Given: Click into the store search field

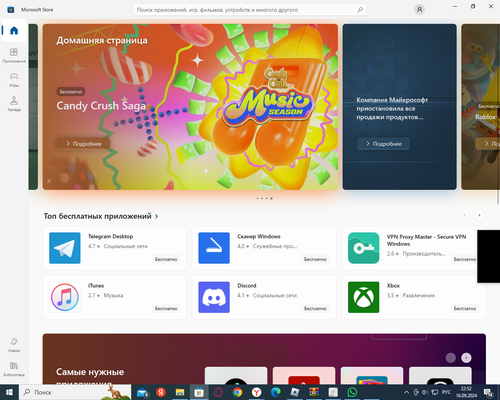Looking at the screenshot, I should tap(250, 10).
